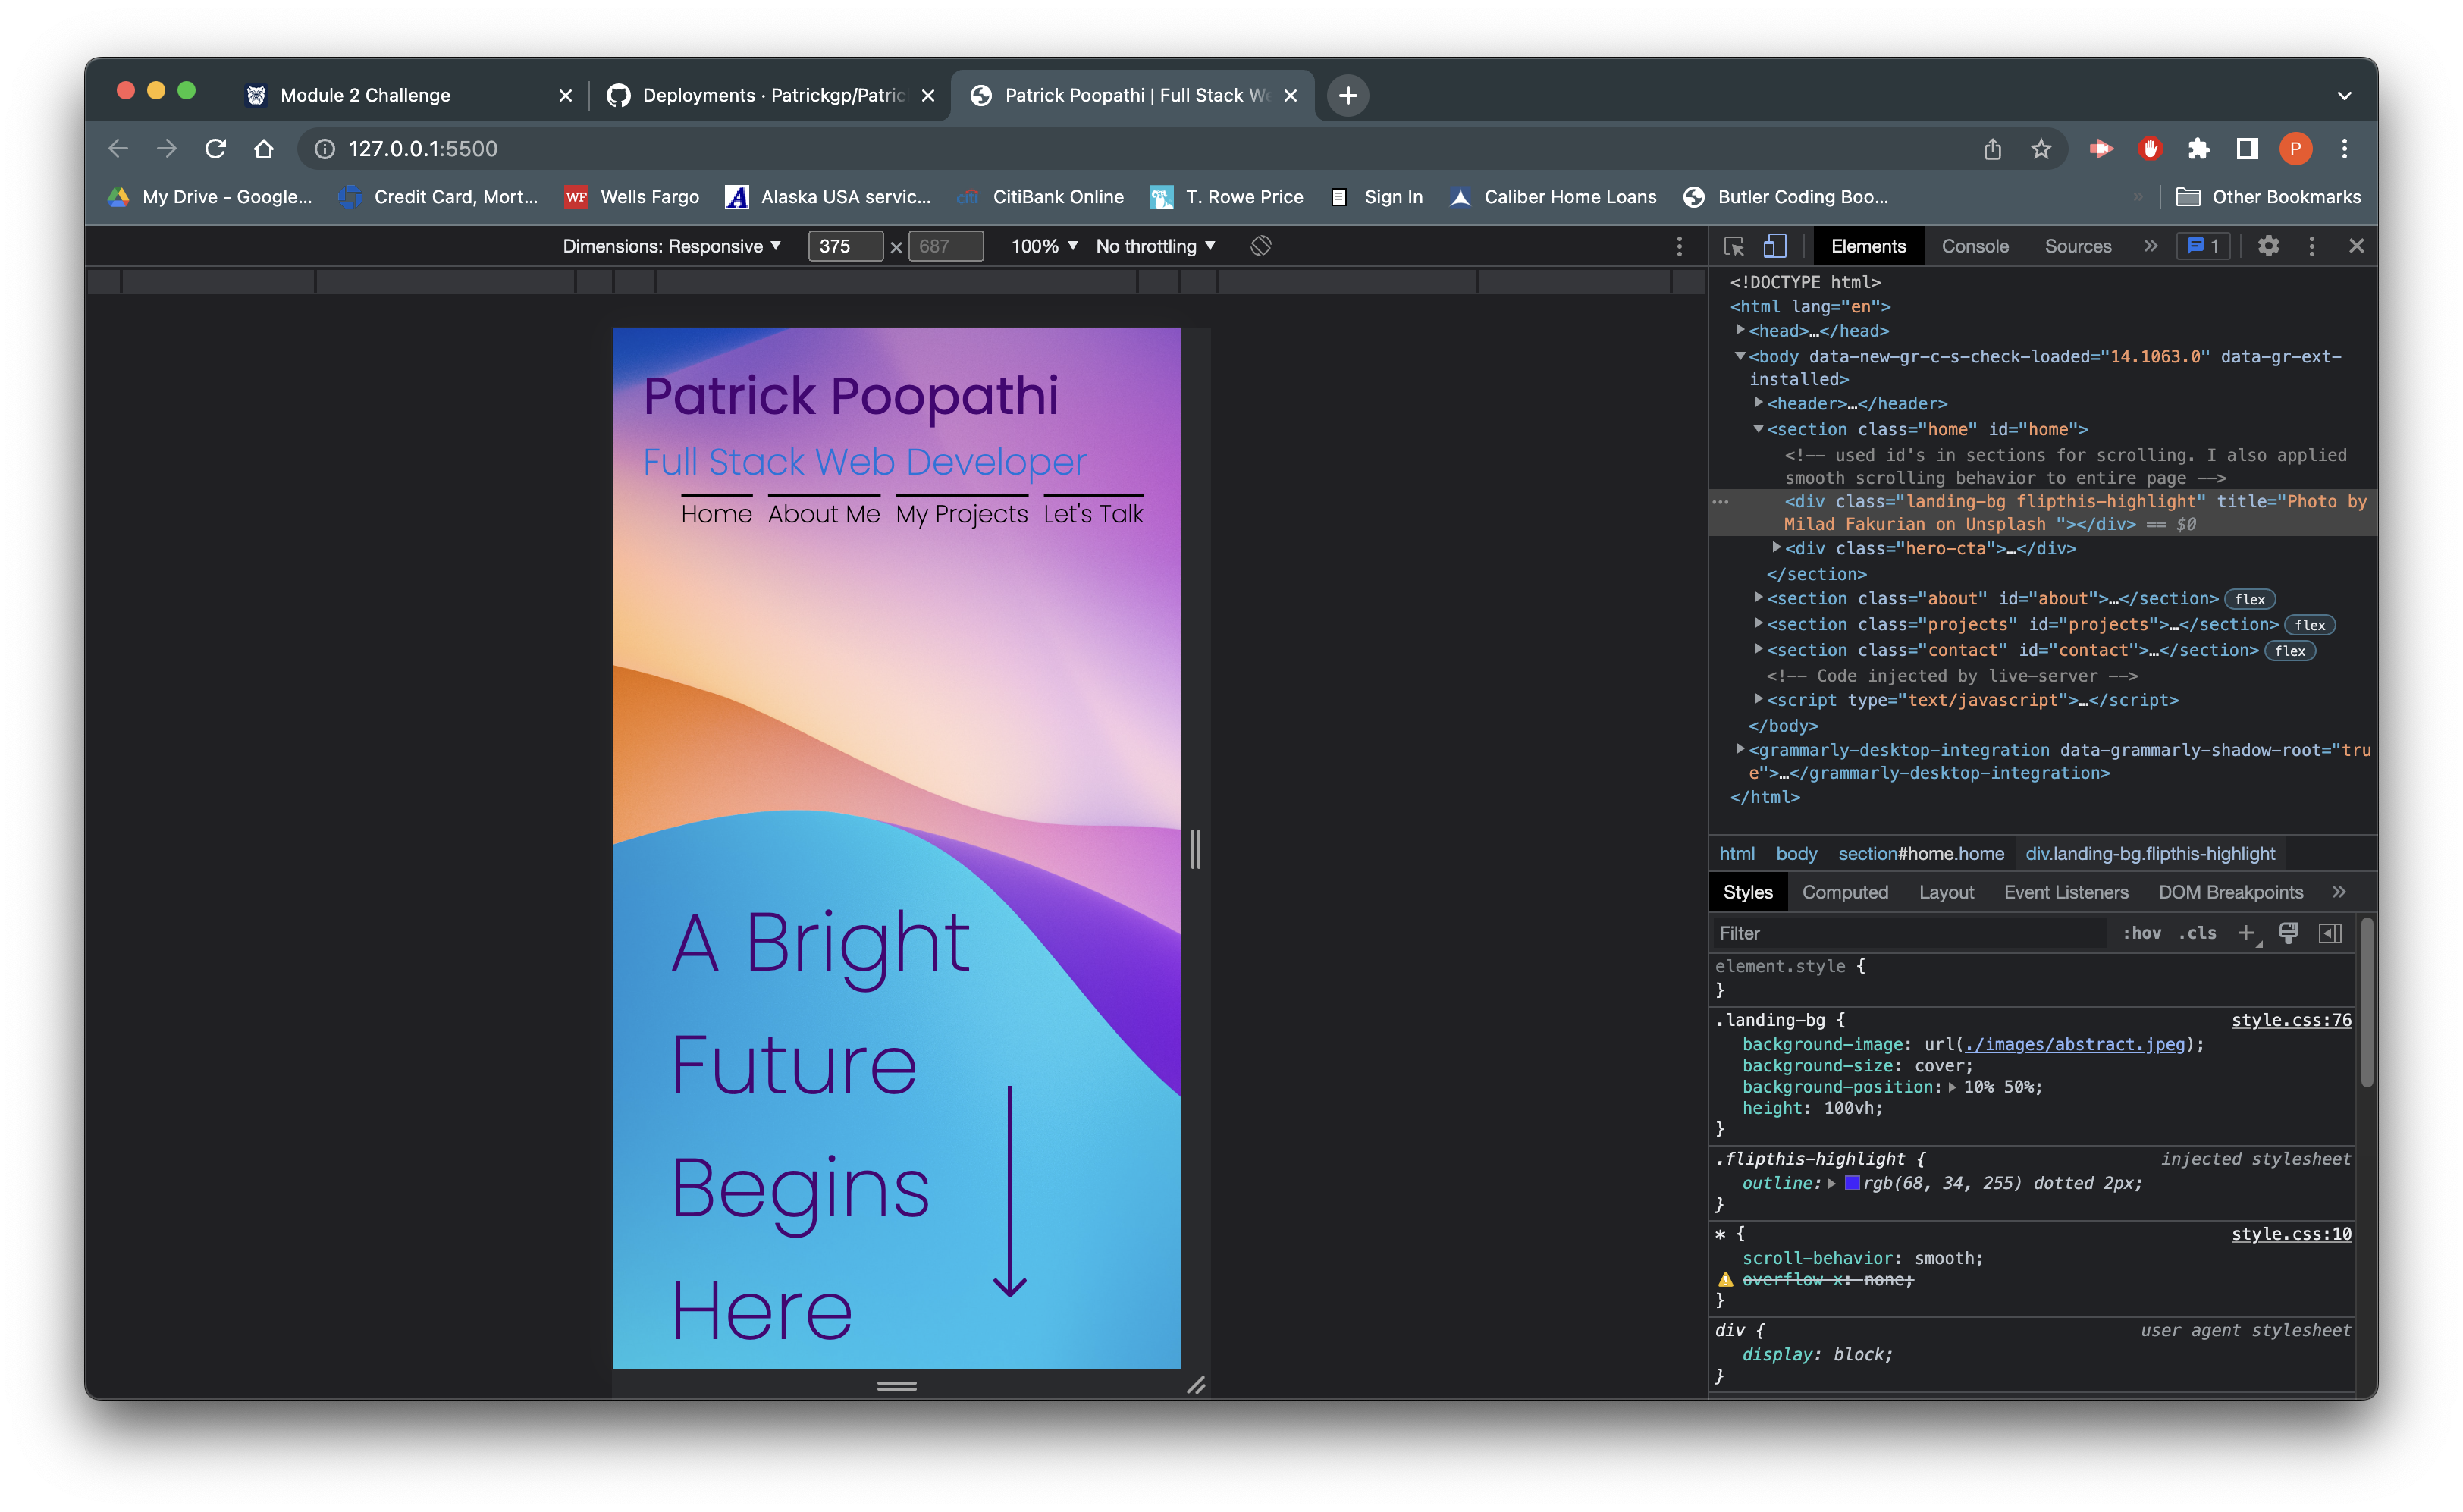Open Dimensions: Responsive dropdown
Screen dimensions: 2463x1512
pos(672,246)
